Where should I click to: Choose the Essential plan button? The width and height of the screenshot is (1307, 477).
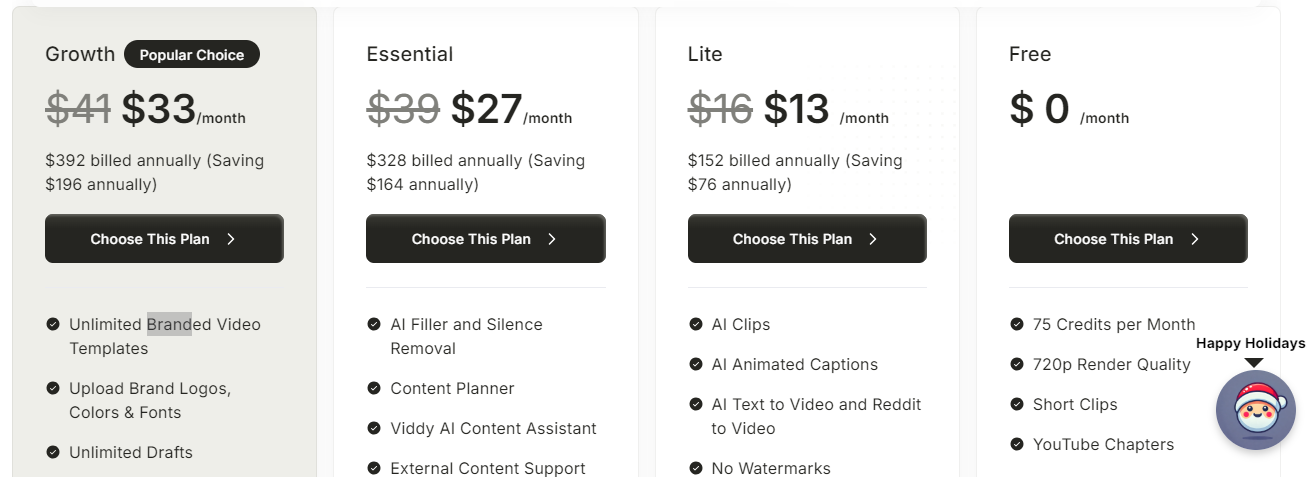point(485,239)
